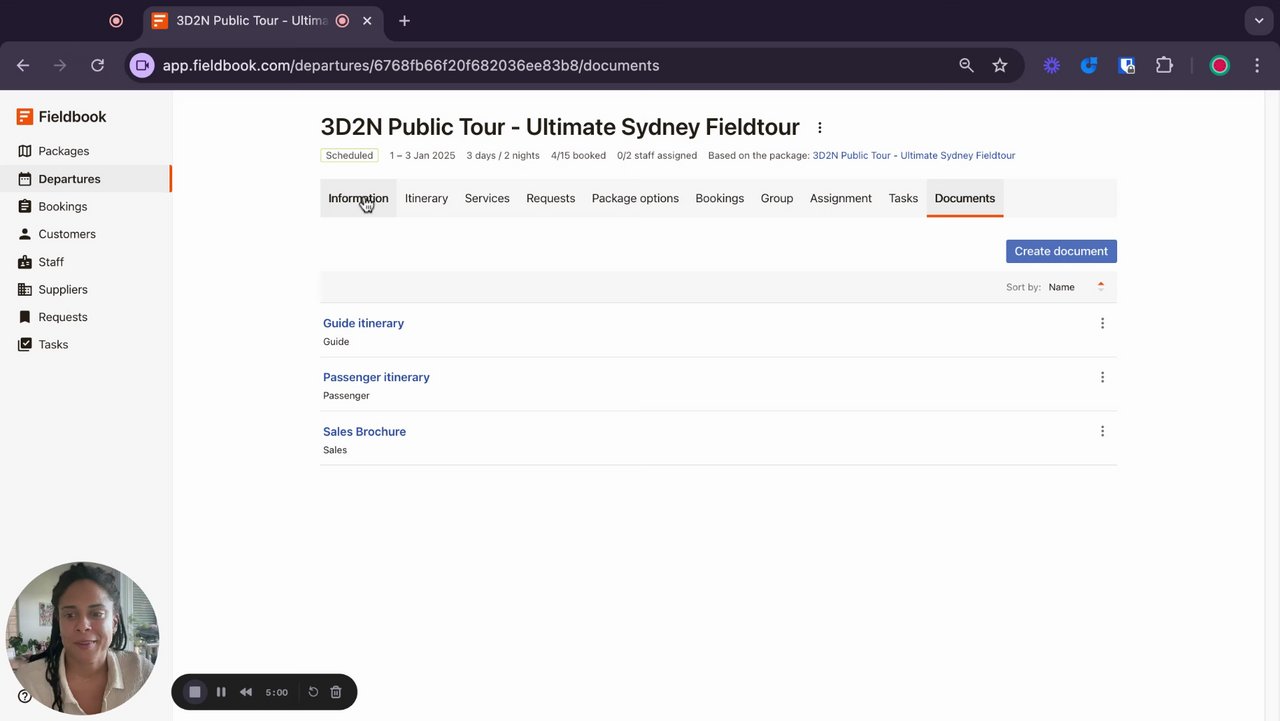Bookmark this page with the star icon

tap(1000, 65)
